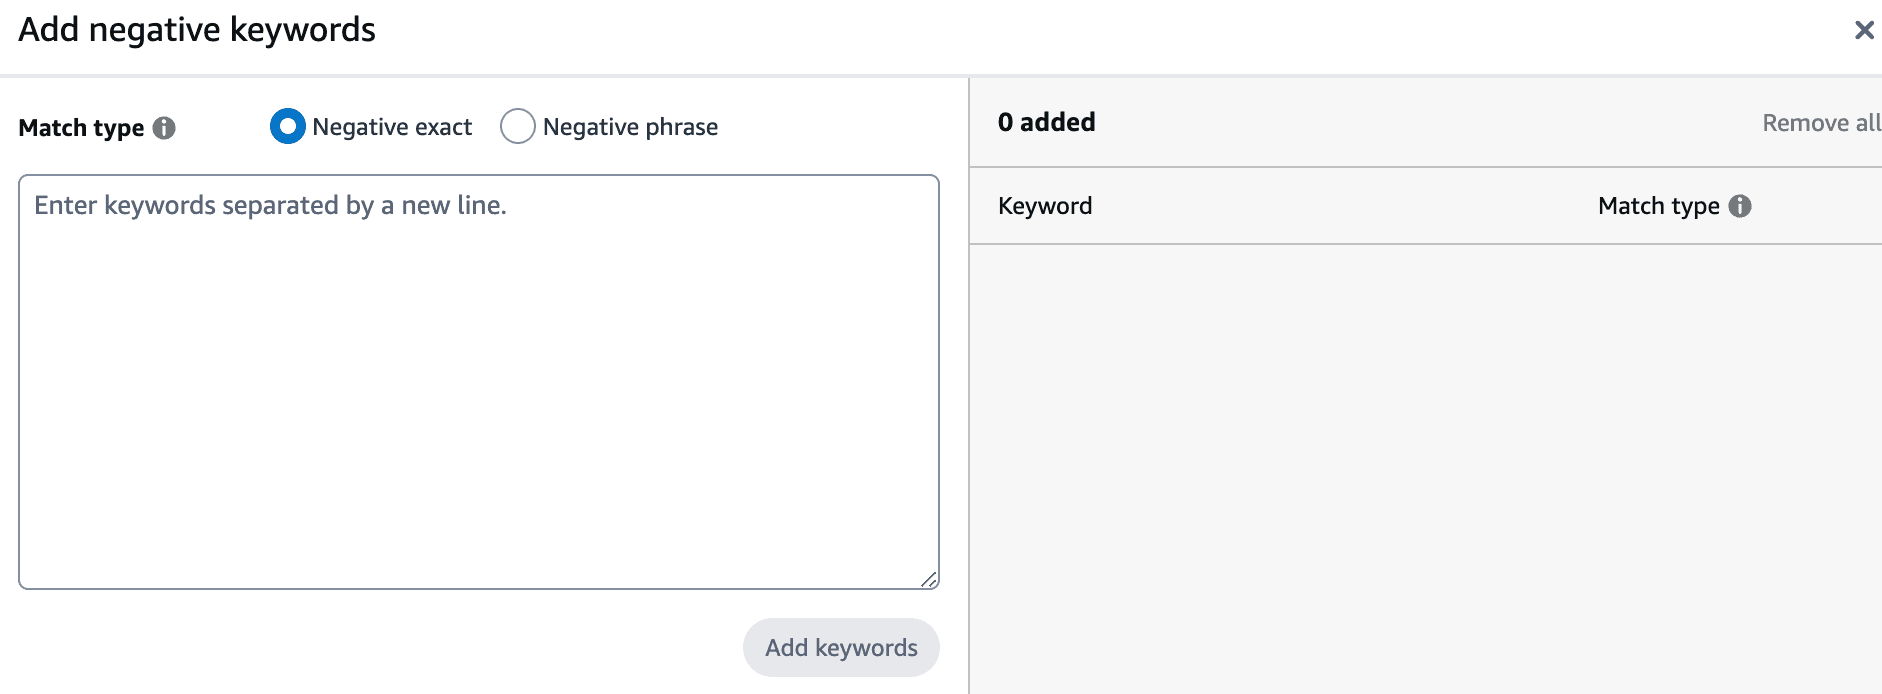The height and width of the screenshot is (694, 1882).
Task: Click info icon beside Match type label
Action: 164,128
